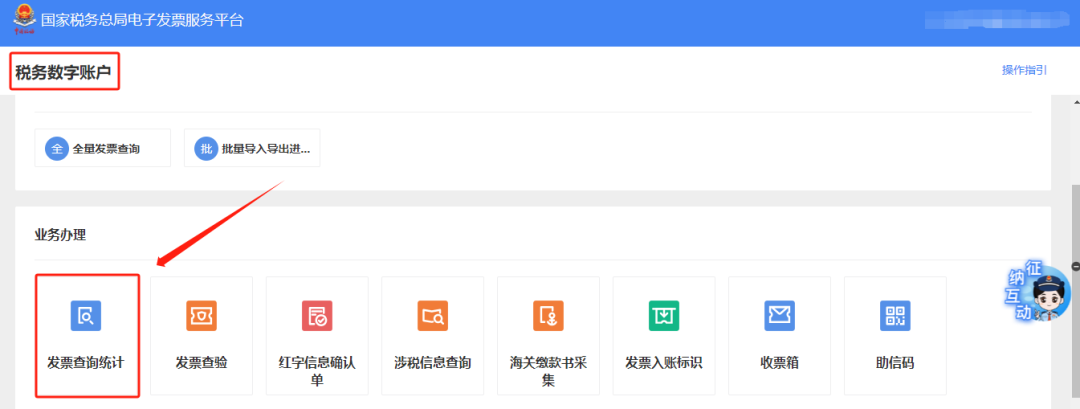Click the 全量发票查询 shortcut button
Viewport: 1080px width, 409px height.
pos(103,149)
